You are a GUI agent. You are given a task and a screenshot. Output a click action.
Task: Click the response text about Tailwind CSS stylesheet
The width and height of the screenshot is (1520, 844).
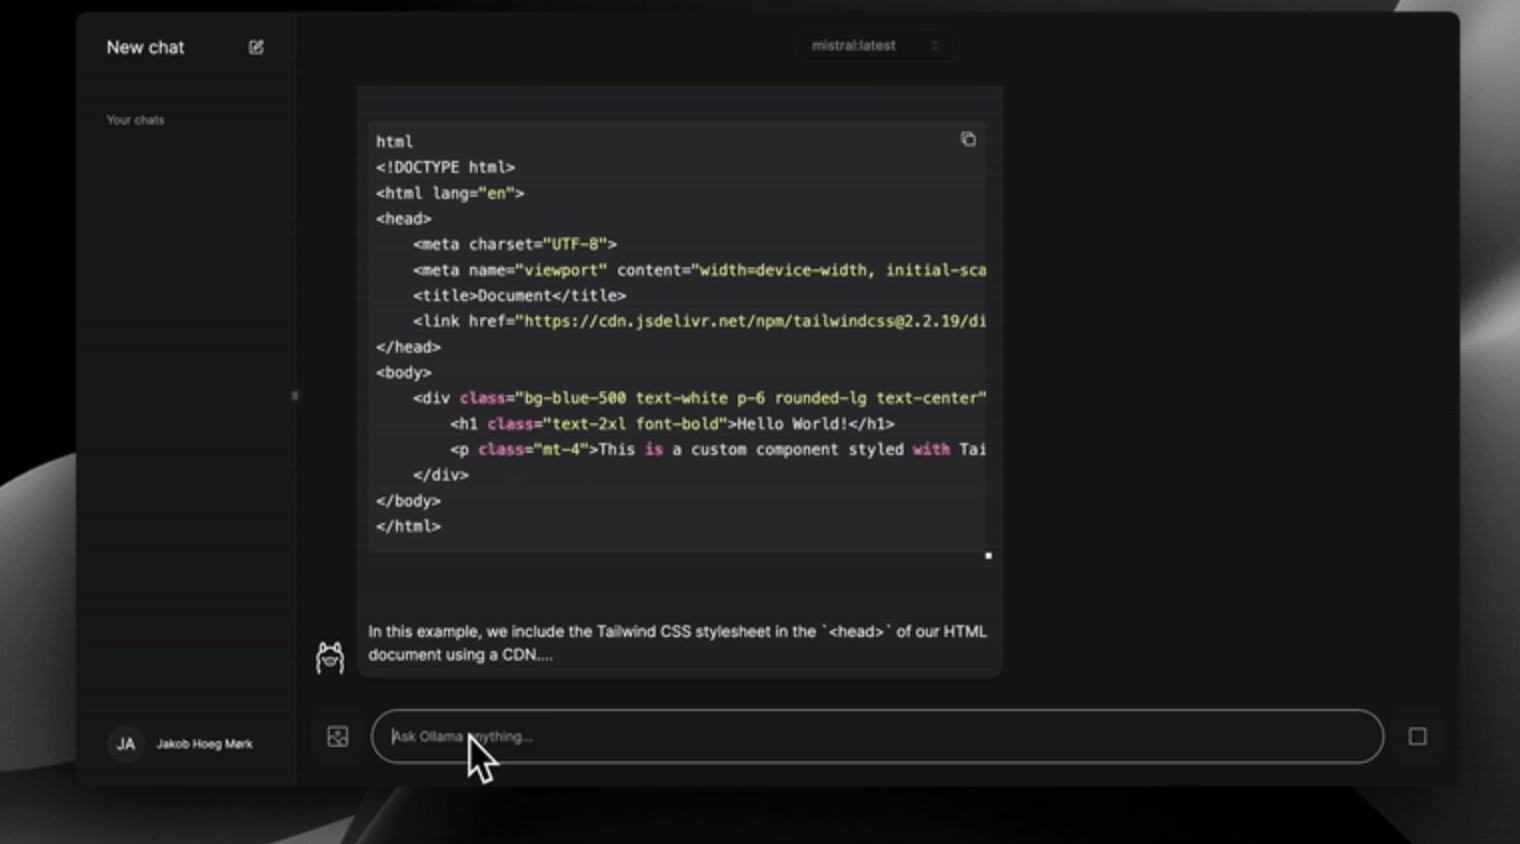(677, 643)
